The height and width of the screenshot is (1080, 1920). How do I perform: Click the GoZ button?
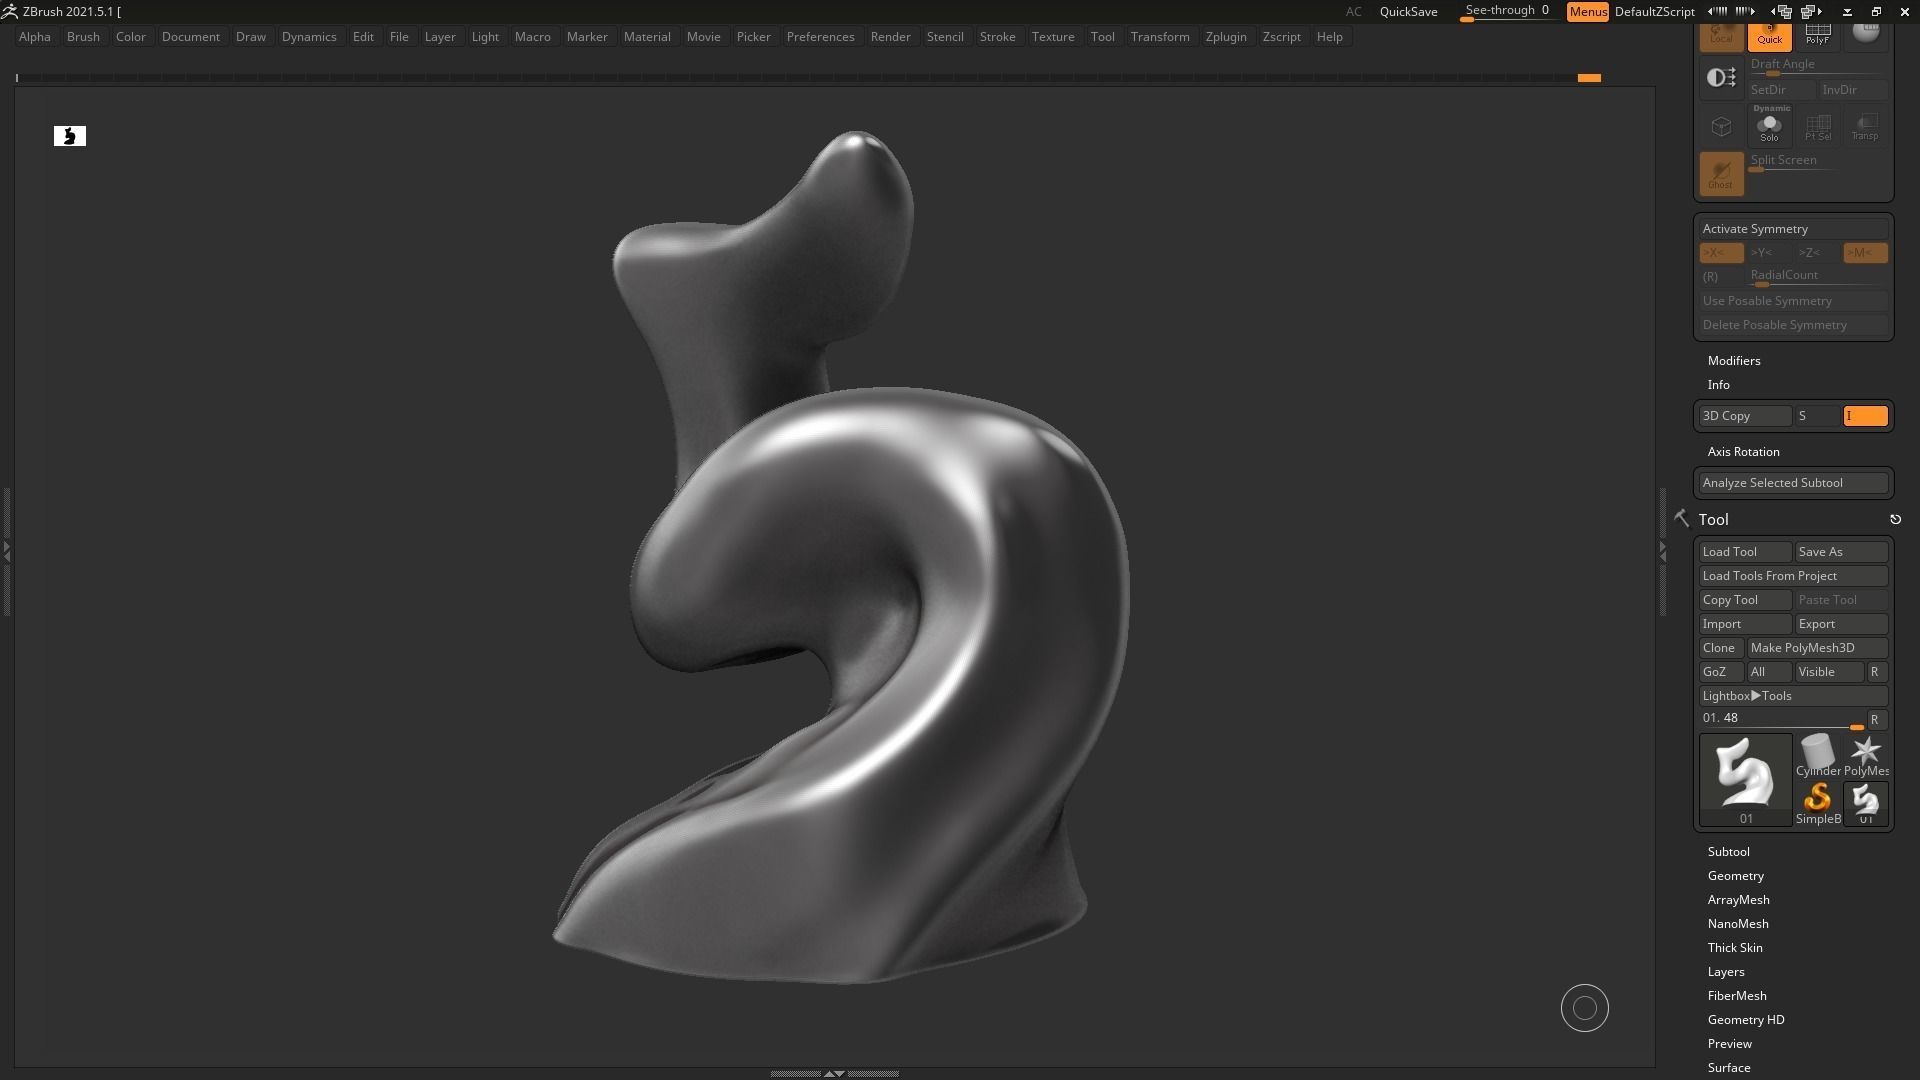point(1721,672)
